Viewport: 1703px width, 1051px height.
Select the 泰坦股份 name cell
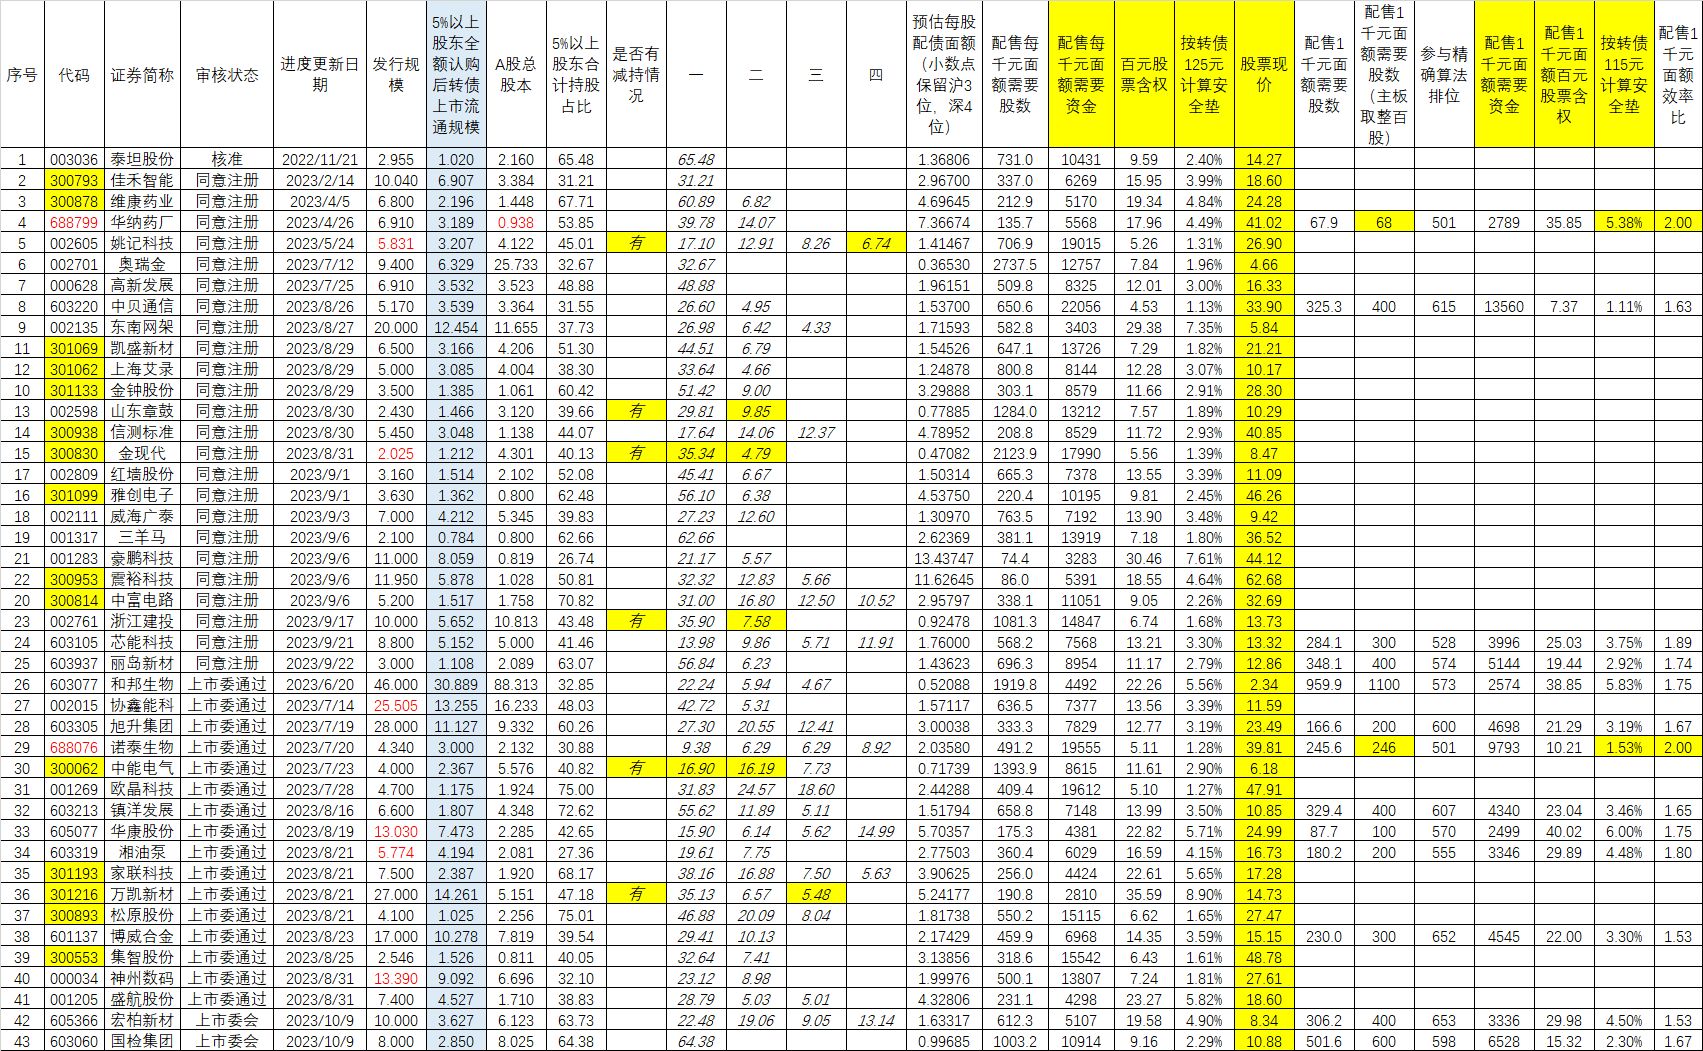point(142,160)
